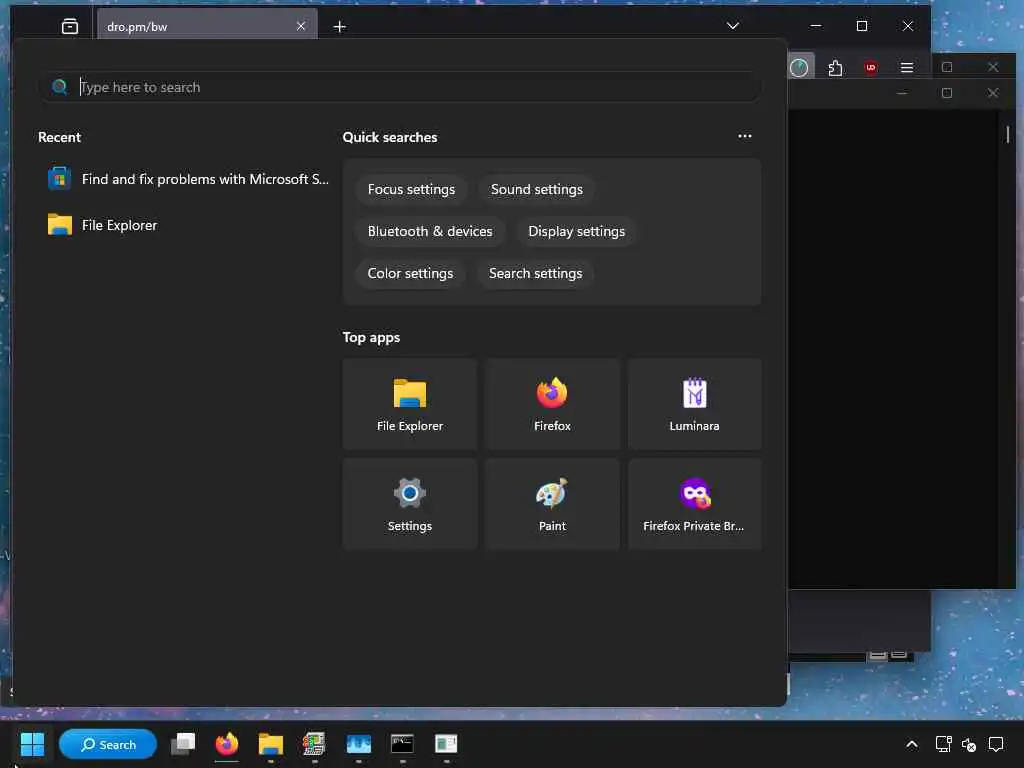This screenshot has height=768, width=1024.
Task: Click the Focus settings quick search
Action: (411, 189)
